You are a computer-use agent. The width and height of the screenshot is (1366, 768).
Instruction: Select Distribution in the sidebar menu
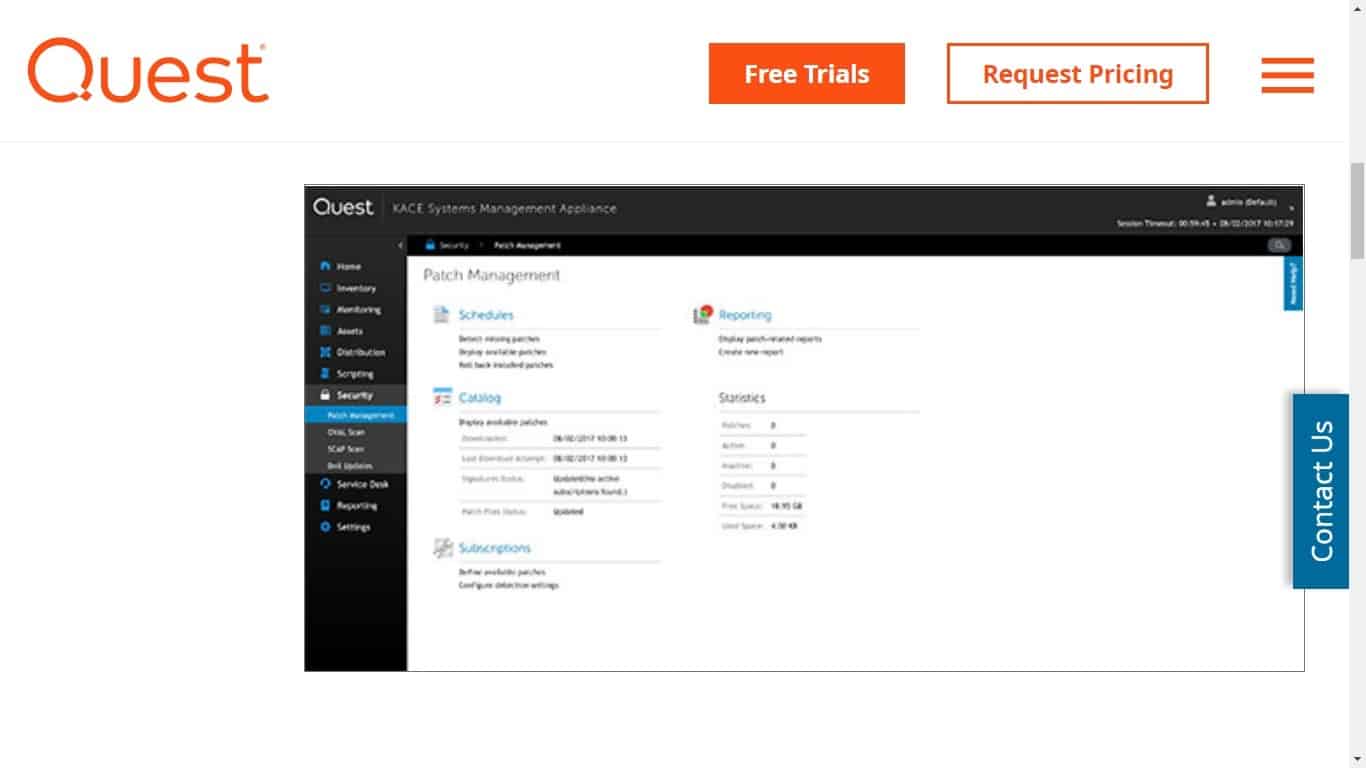[x=361, y=352]
